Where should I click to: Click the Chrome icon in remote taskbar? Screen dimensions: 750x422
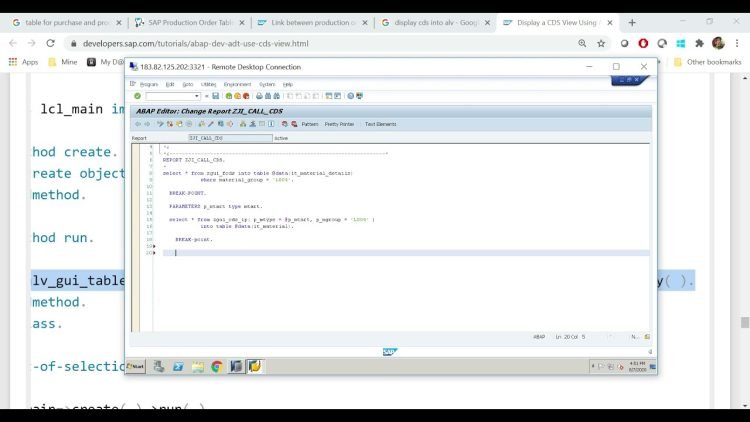coord(217,366)
